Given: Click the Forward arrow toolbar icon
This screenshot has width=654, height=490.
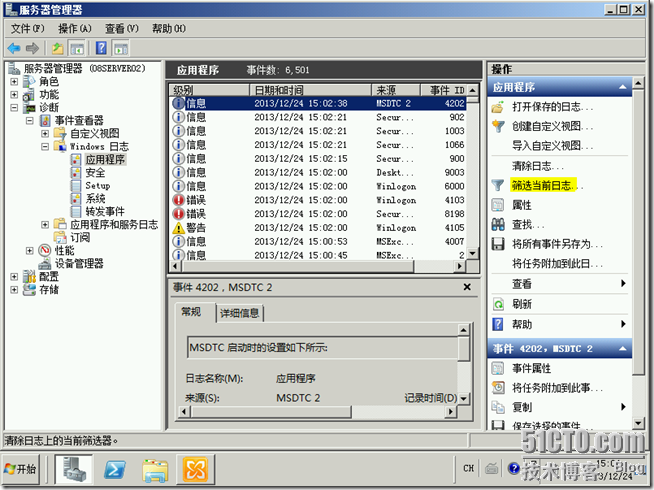Looking at the screenshot, I should [x=32, y=48].
